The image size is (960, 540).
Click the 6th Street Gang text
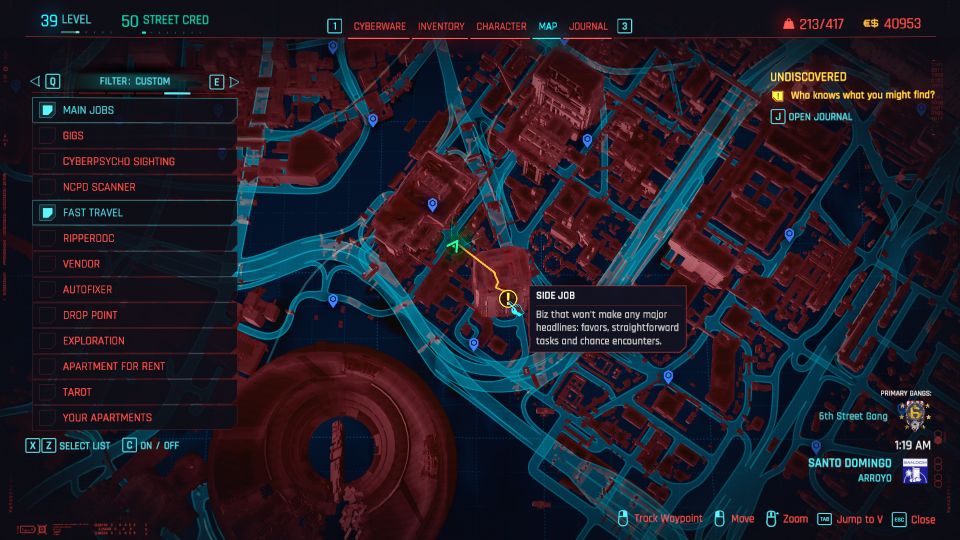tap(853, 416)
